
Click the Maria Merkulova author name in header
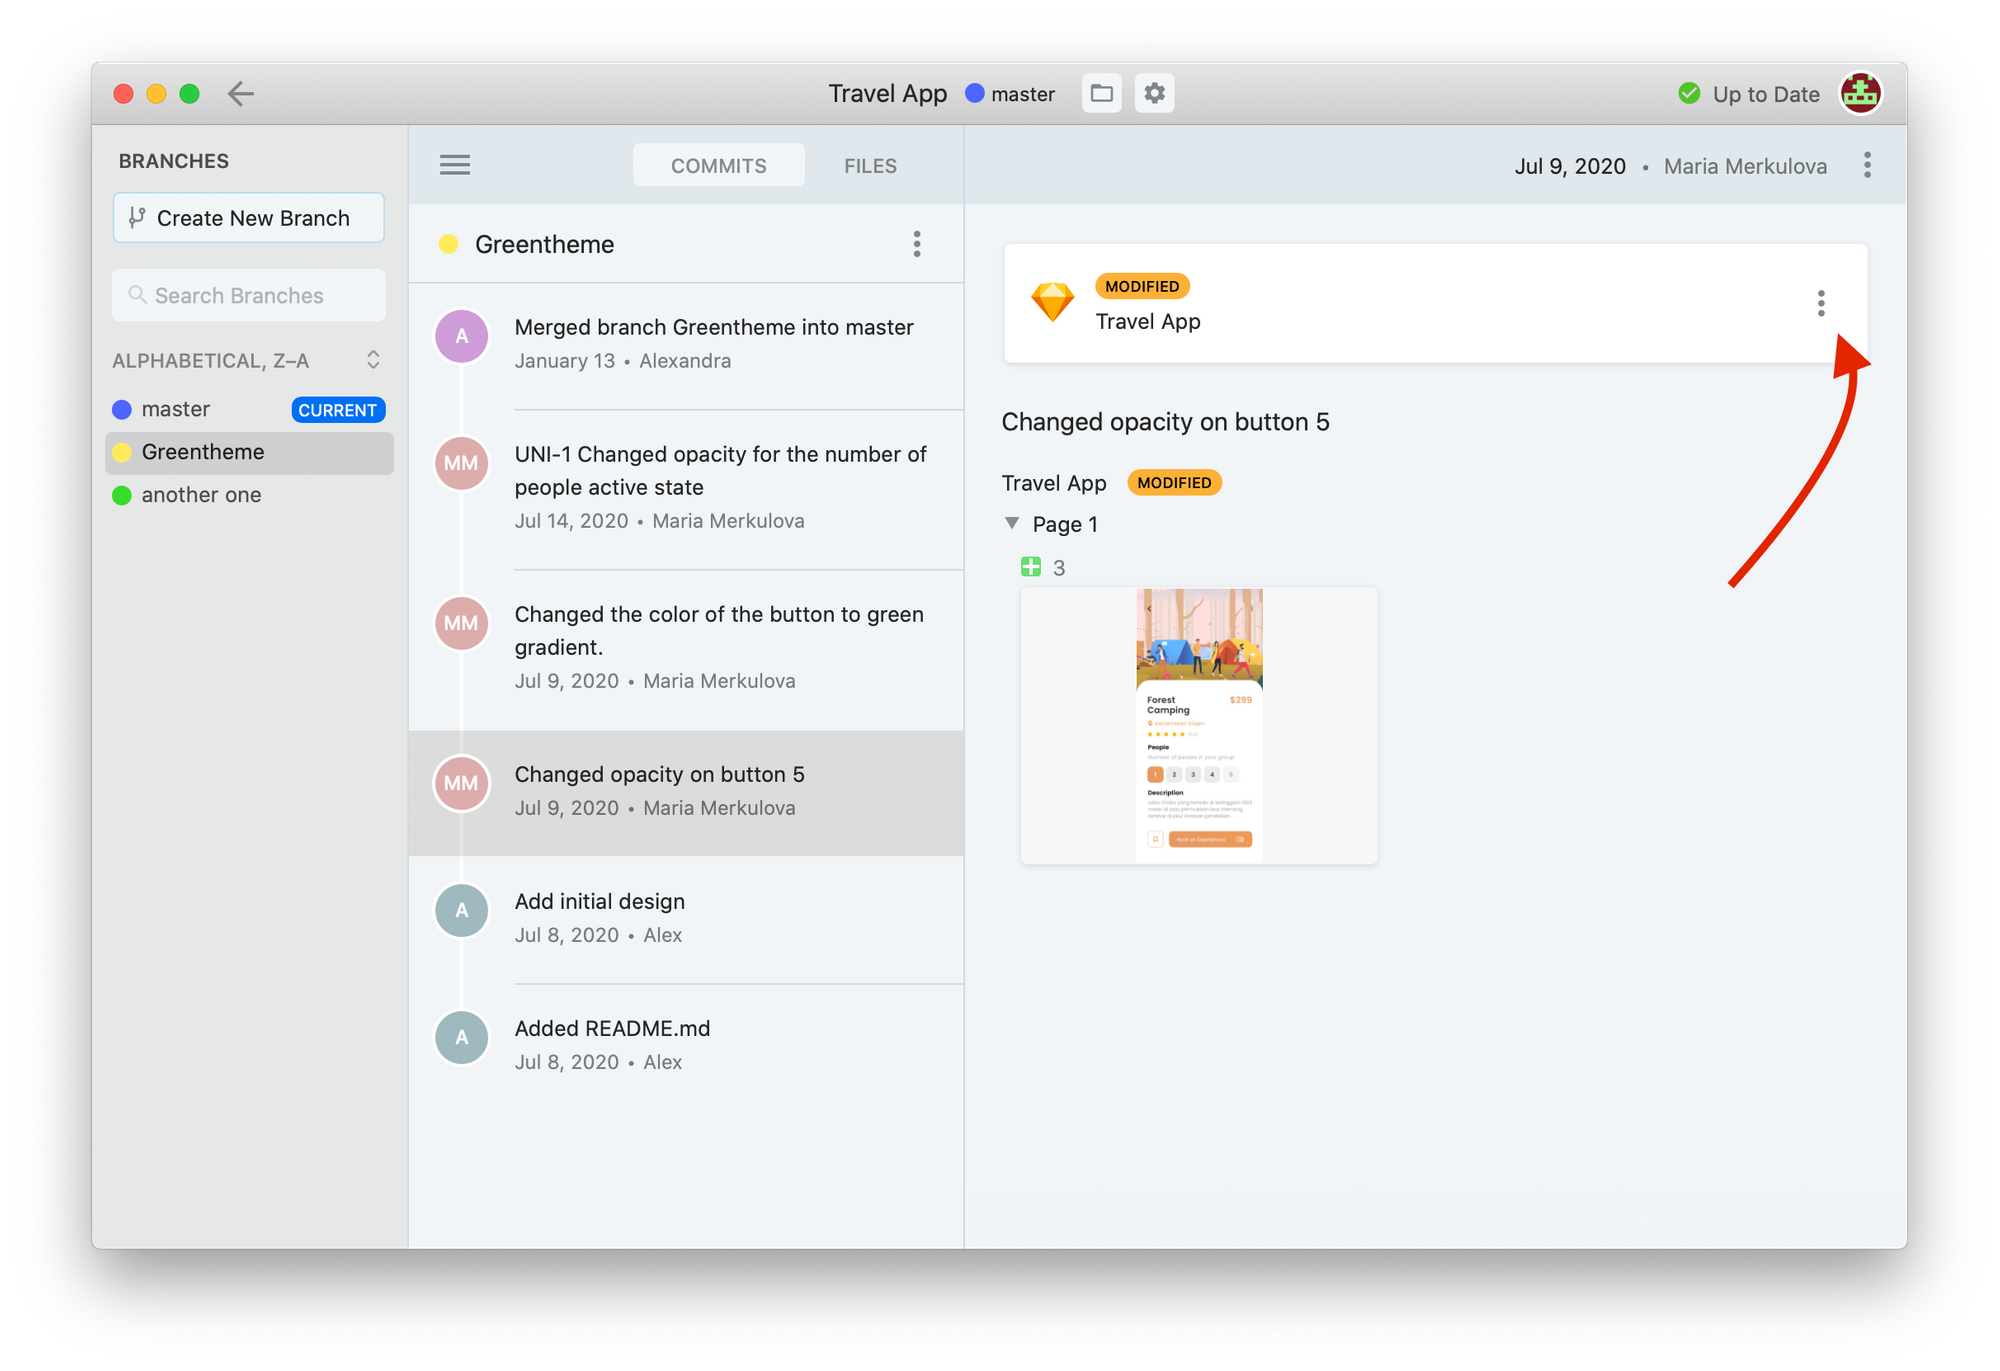(1745, 166)
